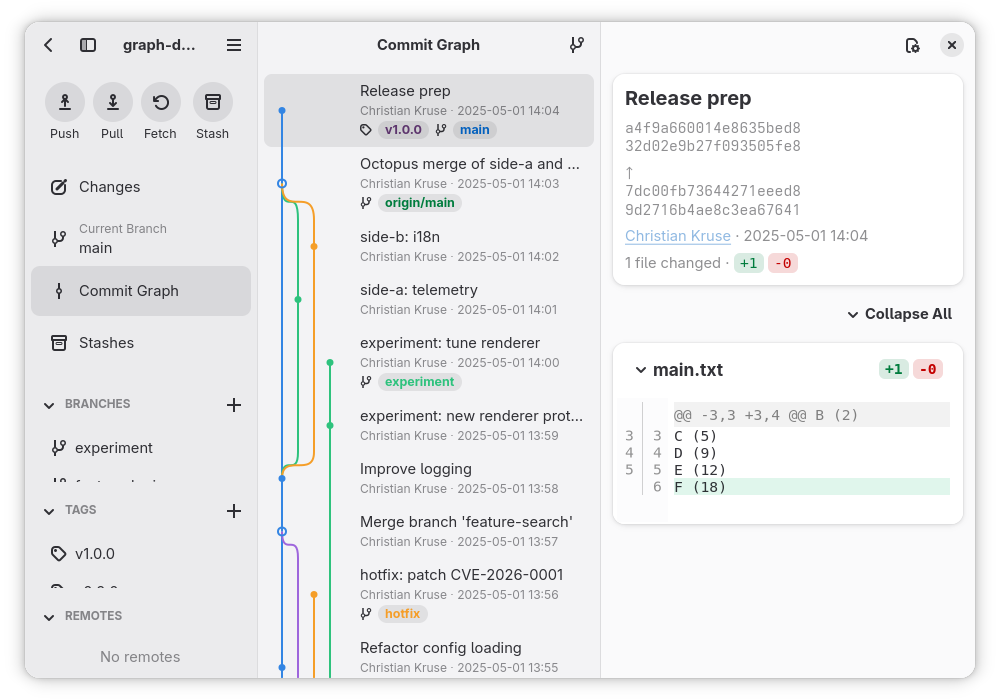Screen dimensions: 1000x700
Task: Add a new tag with plus icon
Action: (234, 511)
